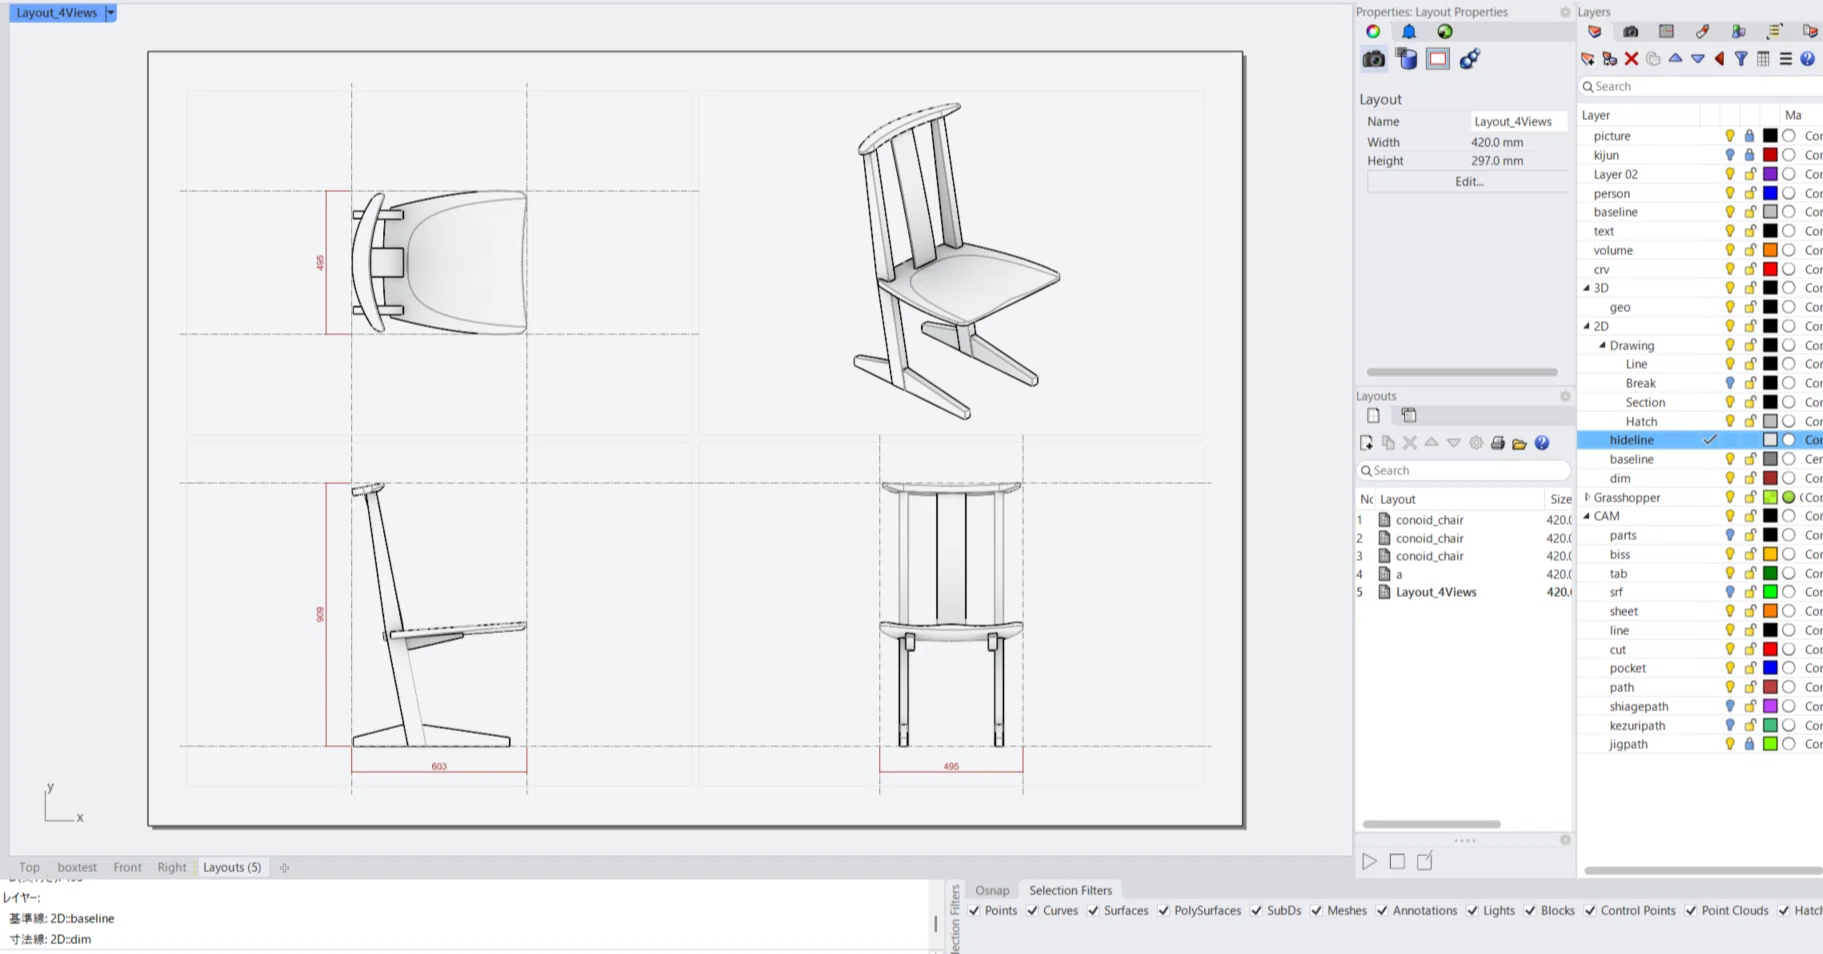The width and height of the screenshot is (1823, 954).
Task: Toggle the Points selection filter checkbox
Action: [x=975, y=911]
